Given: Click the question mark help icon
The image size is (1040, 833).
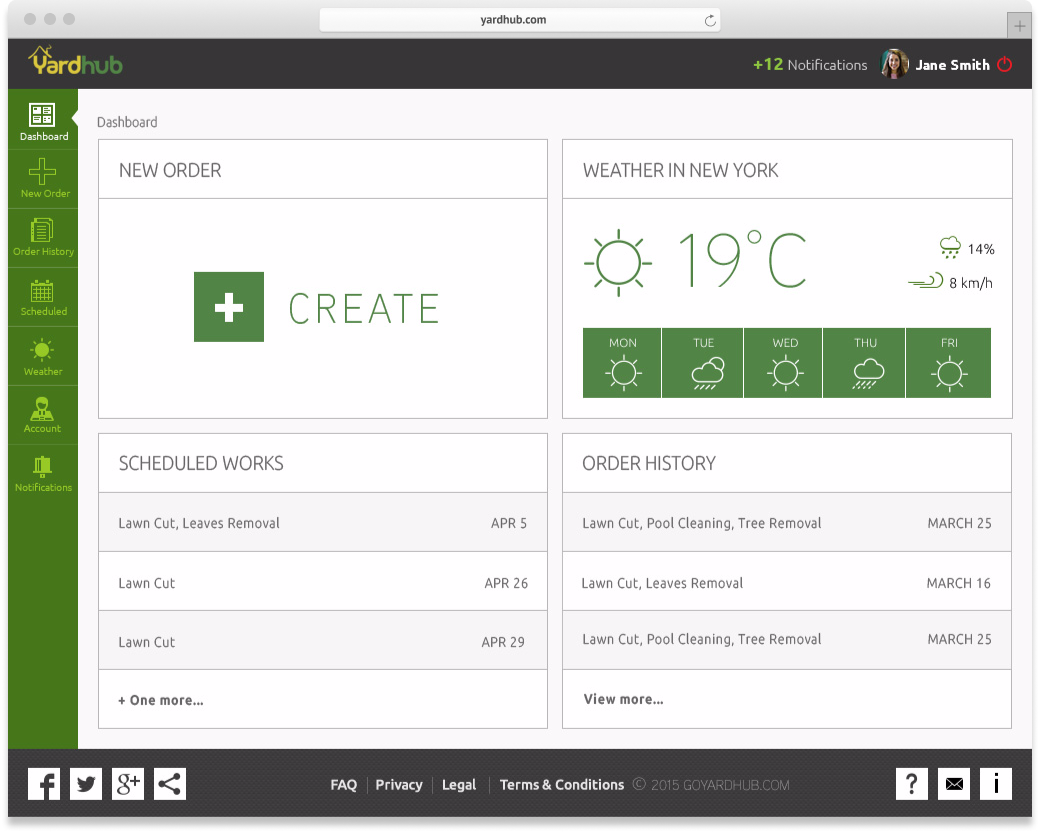Looking at the screenshot, I should pos(911,784).
